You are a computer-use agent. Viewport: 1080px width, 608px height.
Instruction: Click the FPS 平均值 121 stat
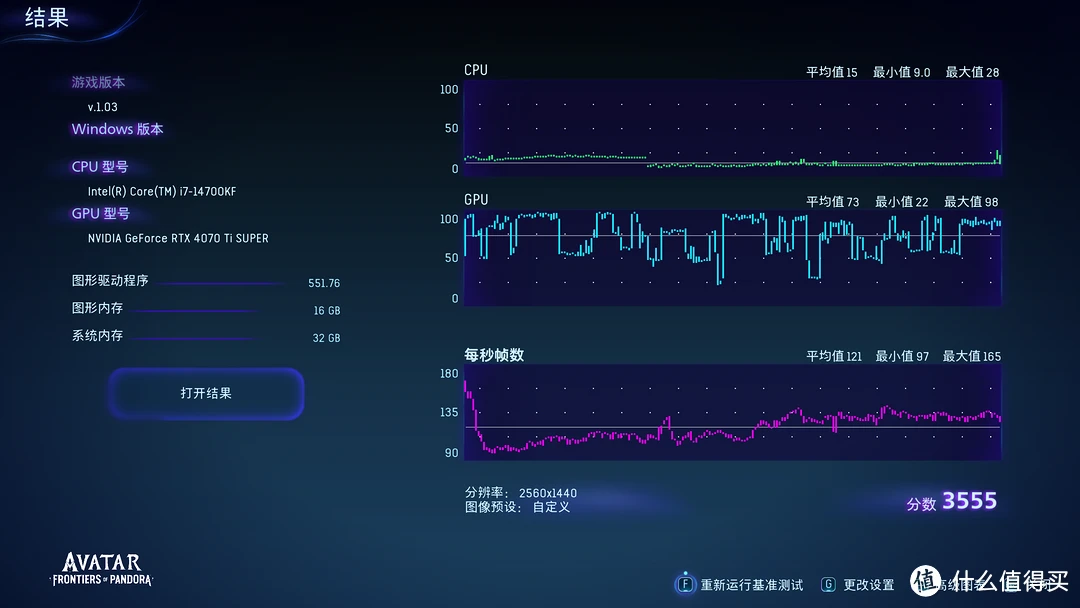pyautogui.click(x=834, y=356)
